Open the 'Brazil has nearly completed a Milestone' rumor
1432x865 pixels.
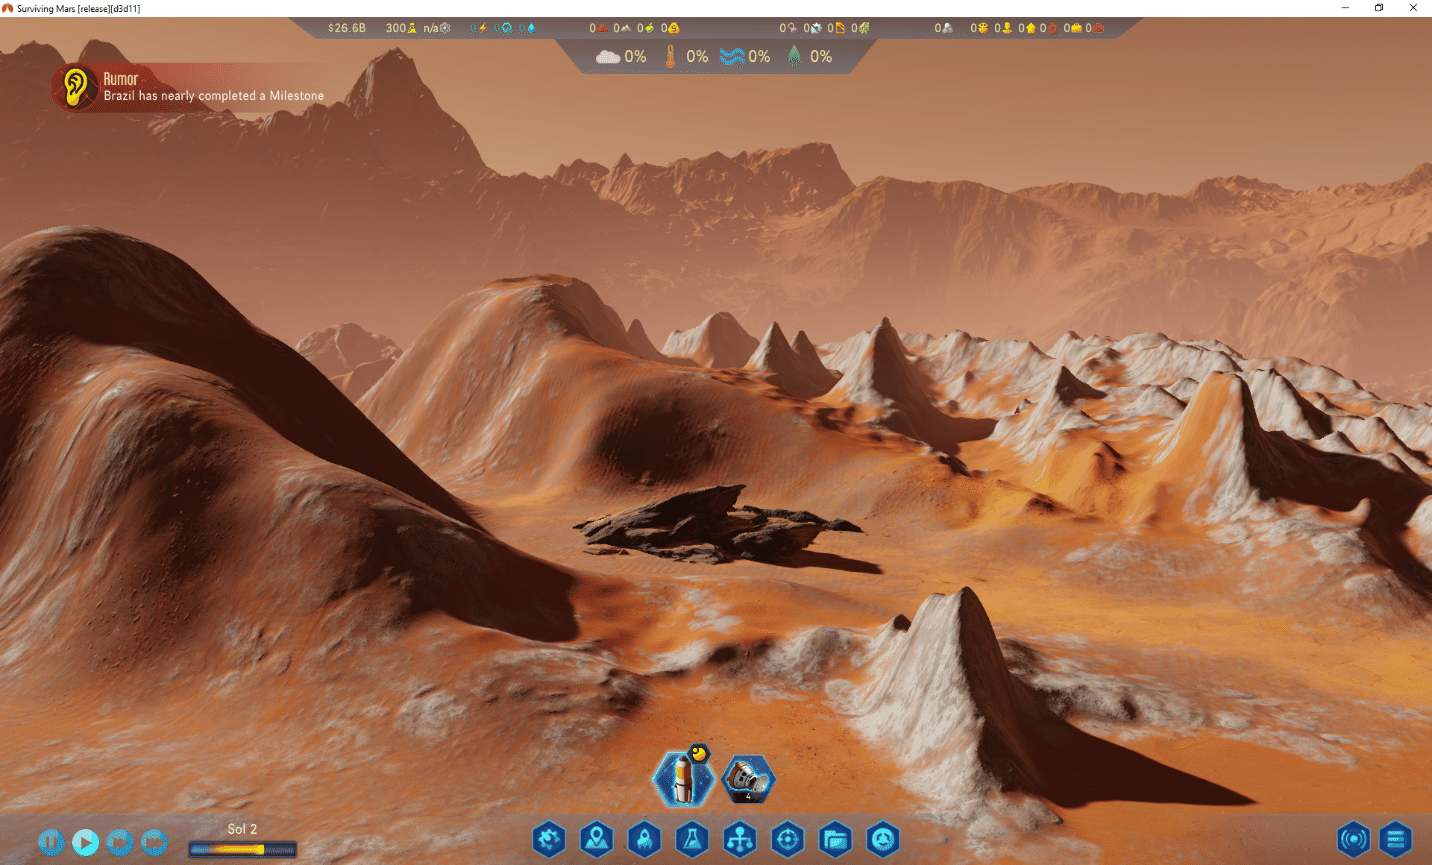point(214,96)
